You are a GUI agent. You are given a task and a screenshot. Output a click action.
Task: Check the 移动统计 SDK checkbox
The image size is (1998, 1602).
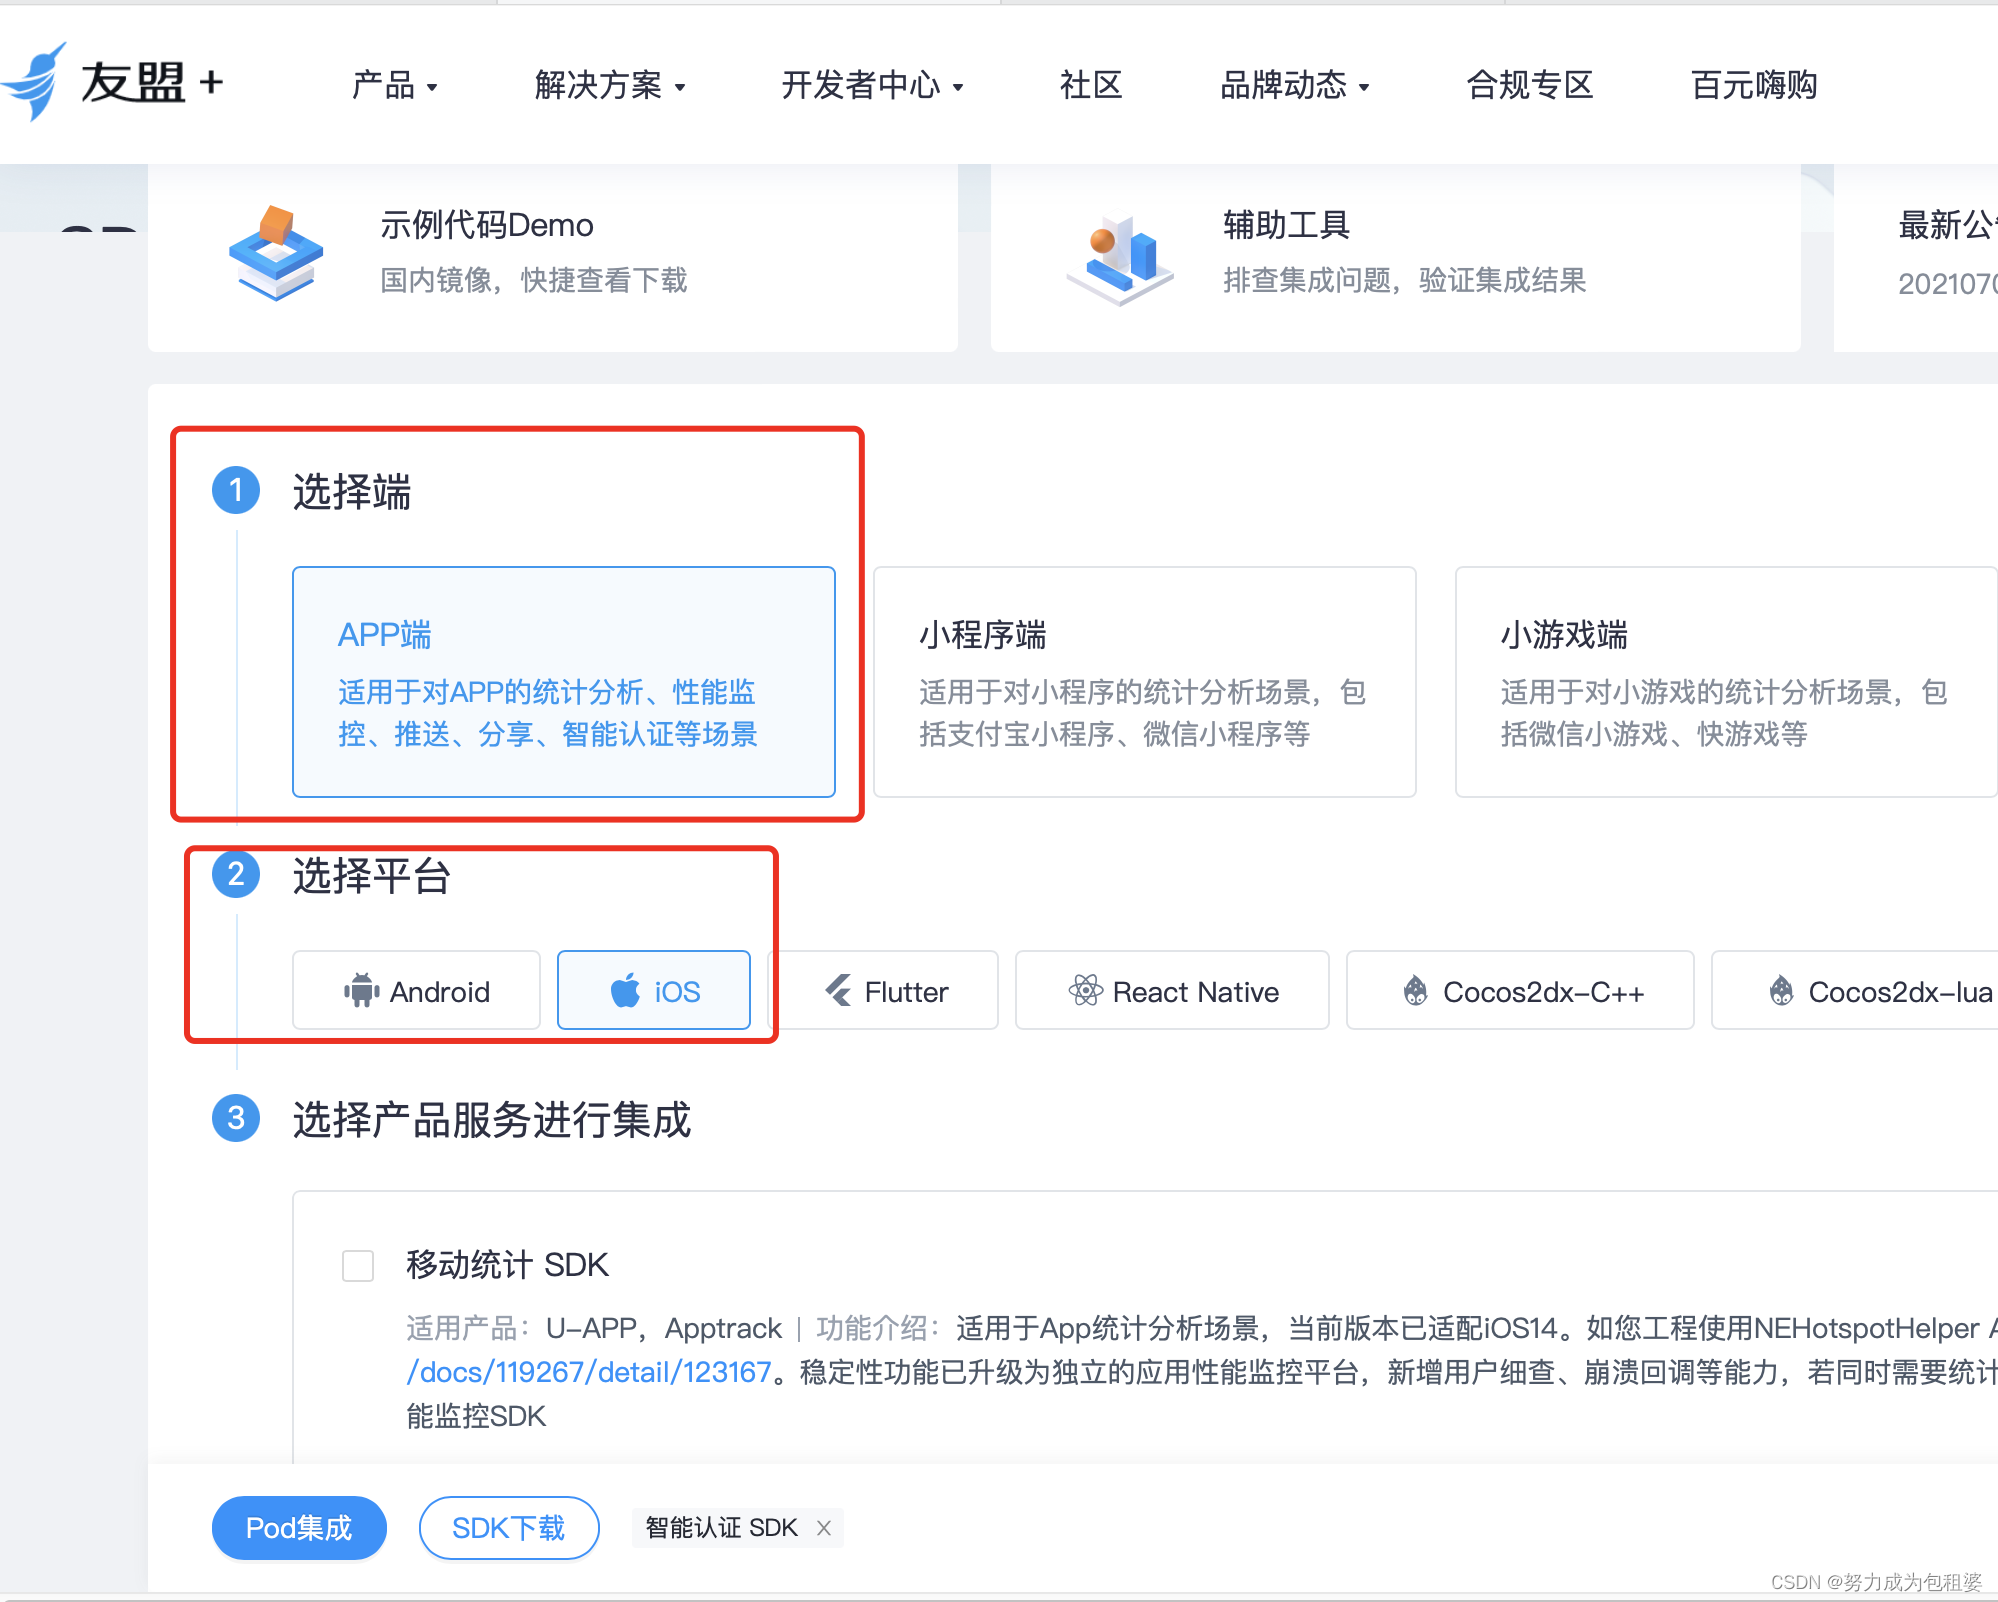[357, 1266]
